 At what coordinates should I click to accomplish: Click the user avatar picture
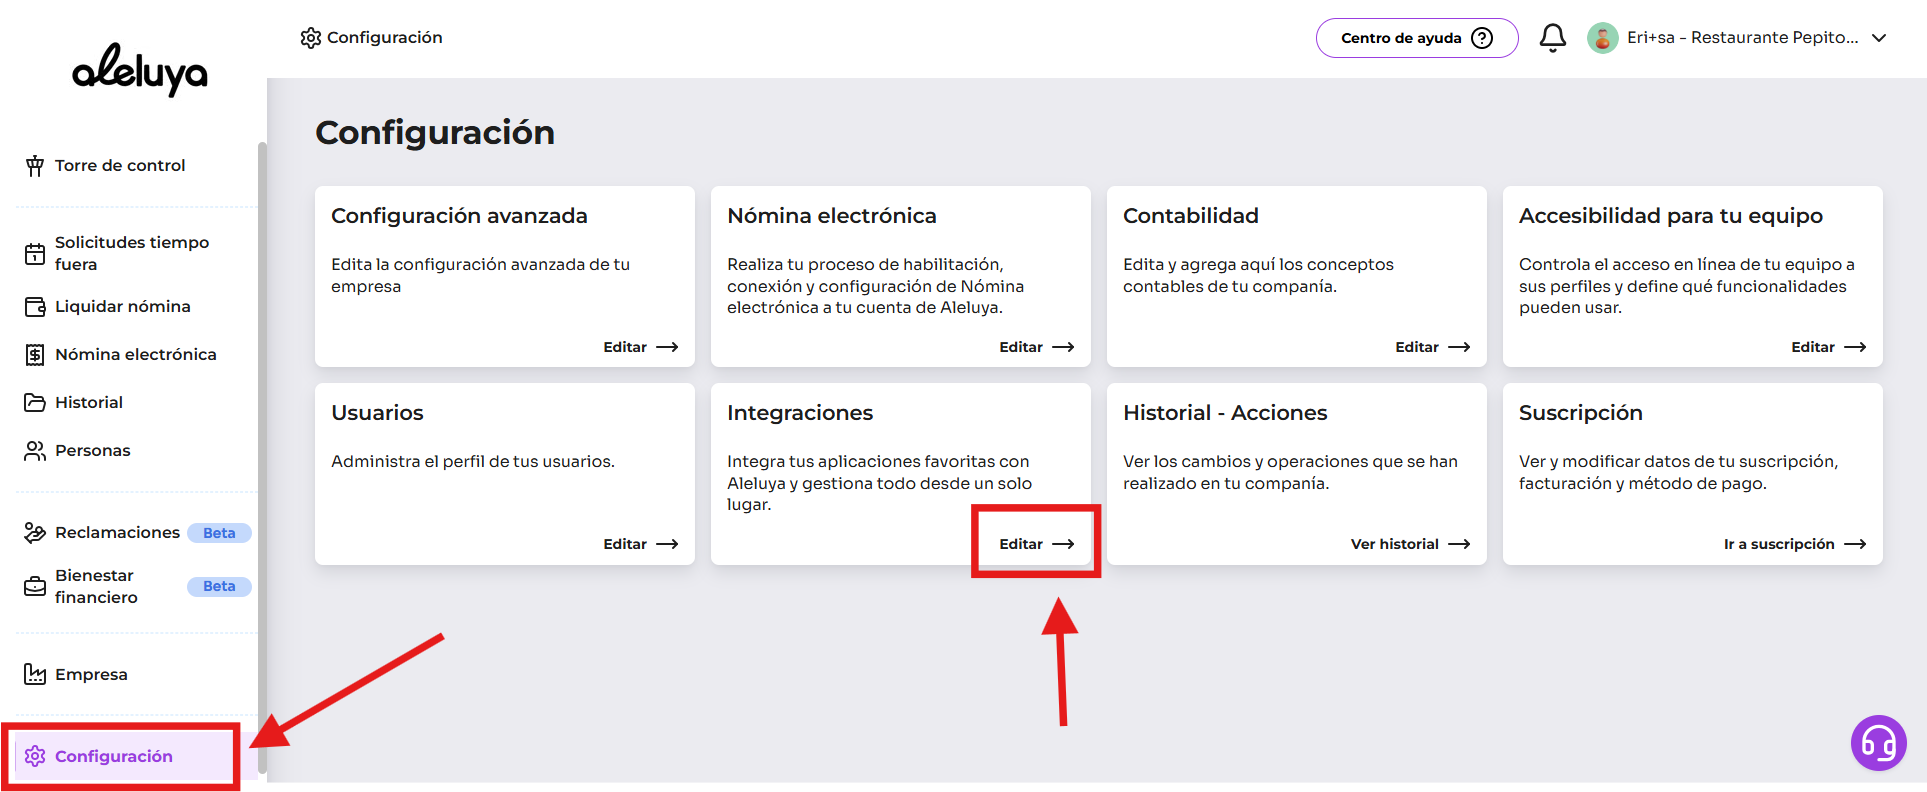click(1603, 38)
